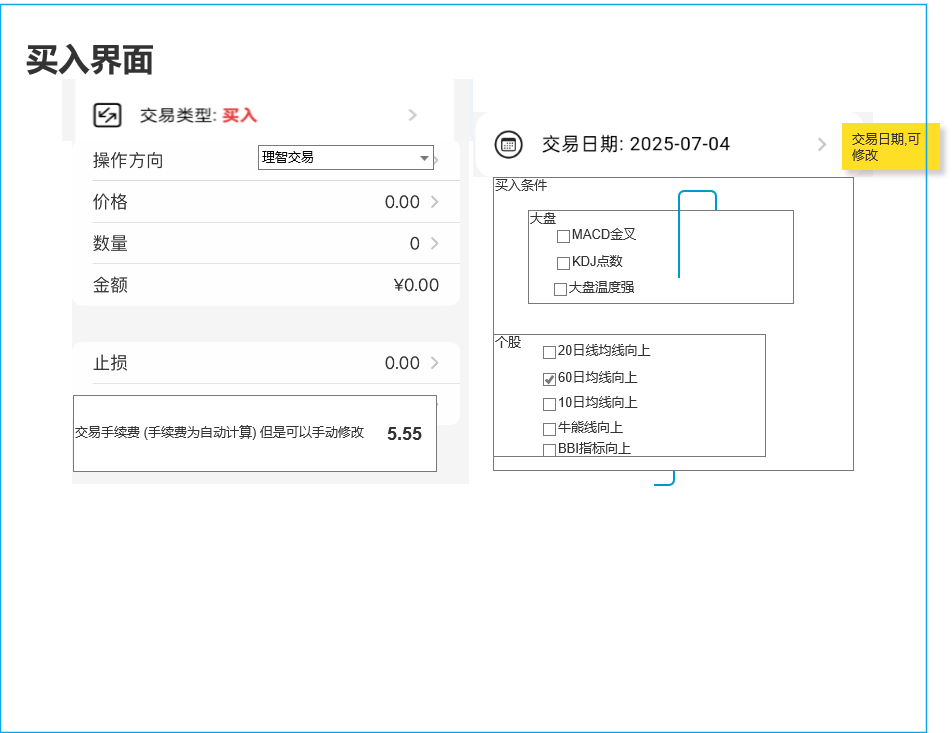Screen dimensions: 952x733
Task: Enable the 20日线均线向上 checkbox
Action: point(549,352)
